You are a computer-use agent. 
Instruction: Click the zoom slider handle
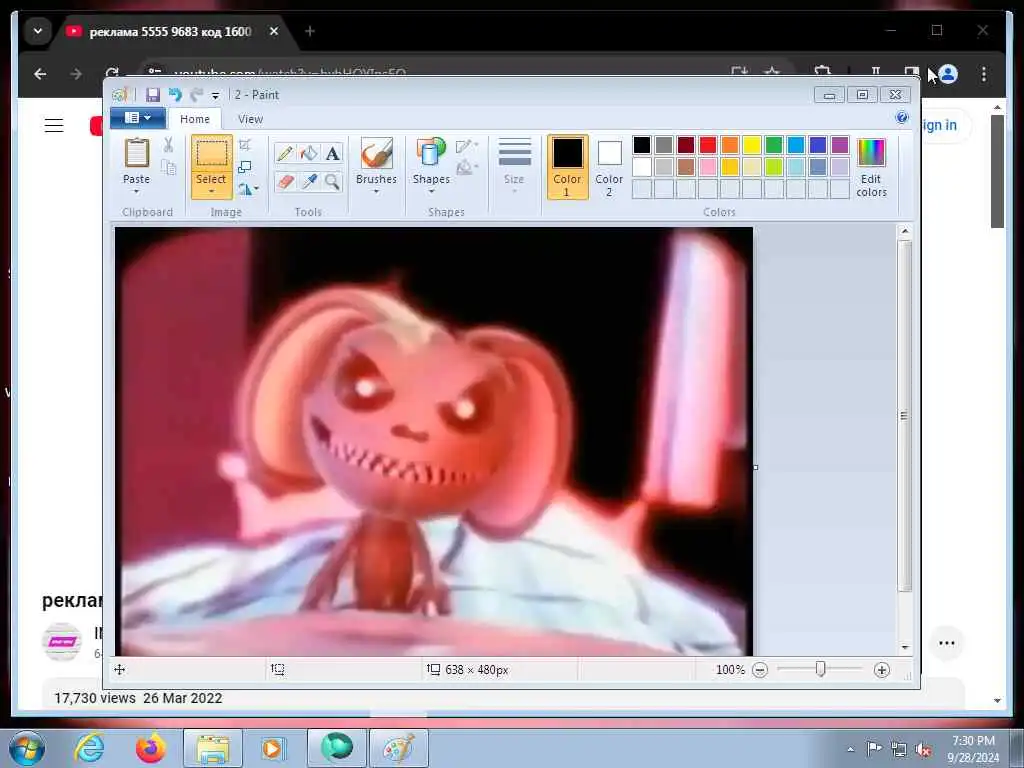(820, 669)
